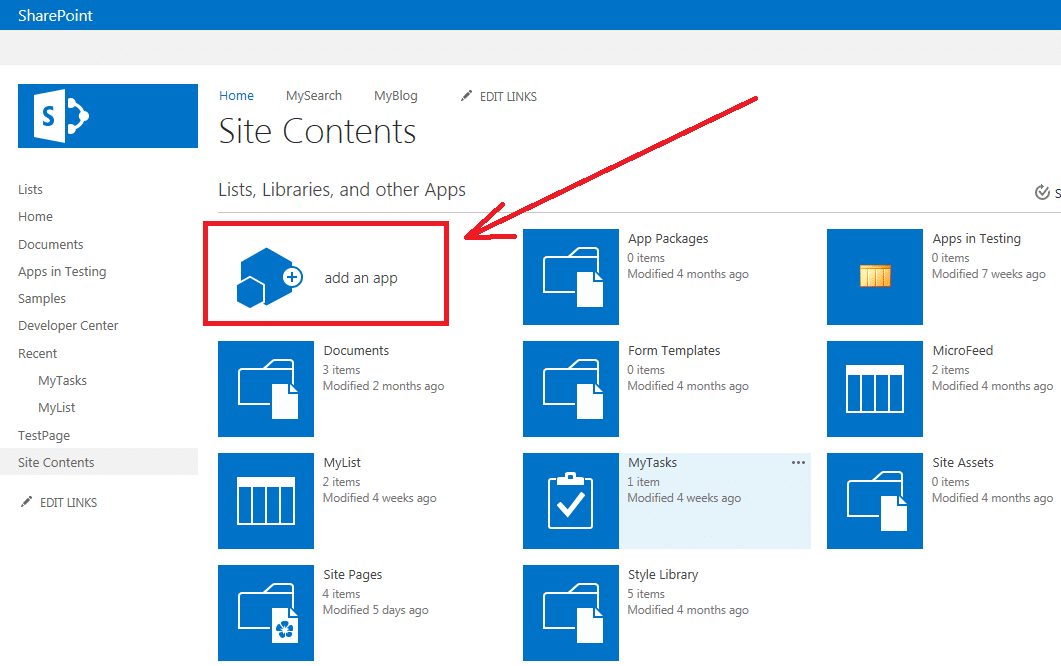Click the Apps in Testing tile title
The width and height of the screenshot is (1061, 666).
(x=976, y=238)
